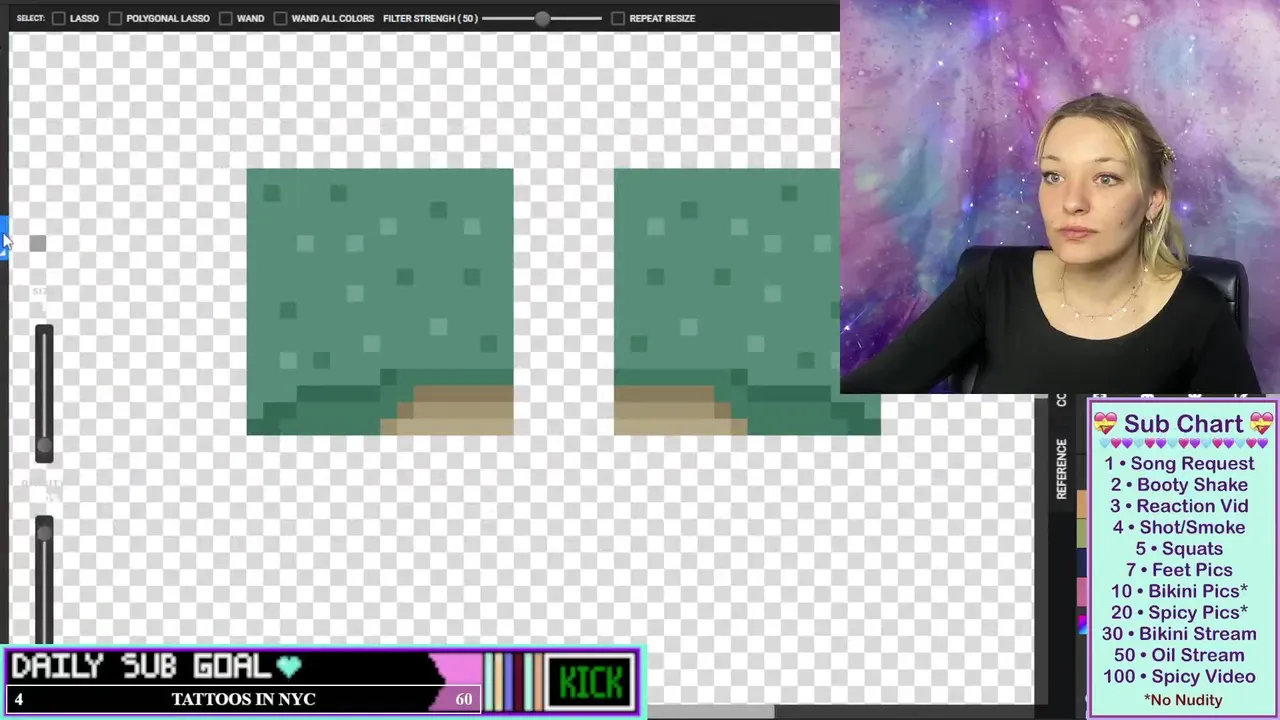This screenshot has height=720, width=1280.
Task: Click the brush size vertical slider
Action: coord(44,394)
